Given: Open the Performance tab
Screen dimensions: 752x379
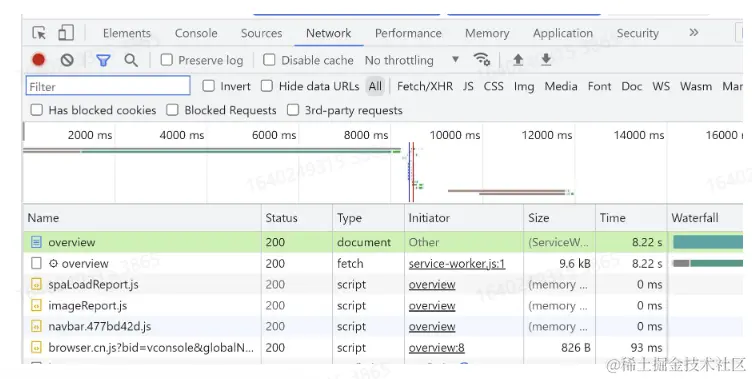Looking at the screenshot, I should (x=408, y=33).
